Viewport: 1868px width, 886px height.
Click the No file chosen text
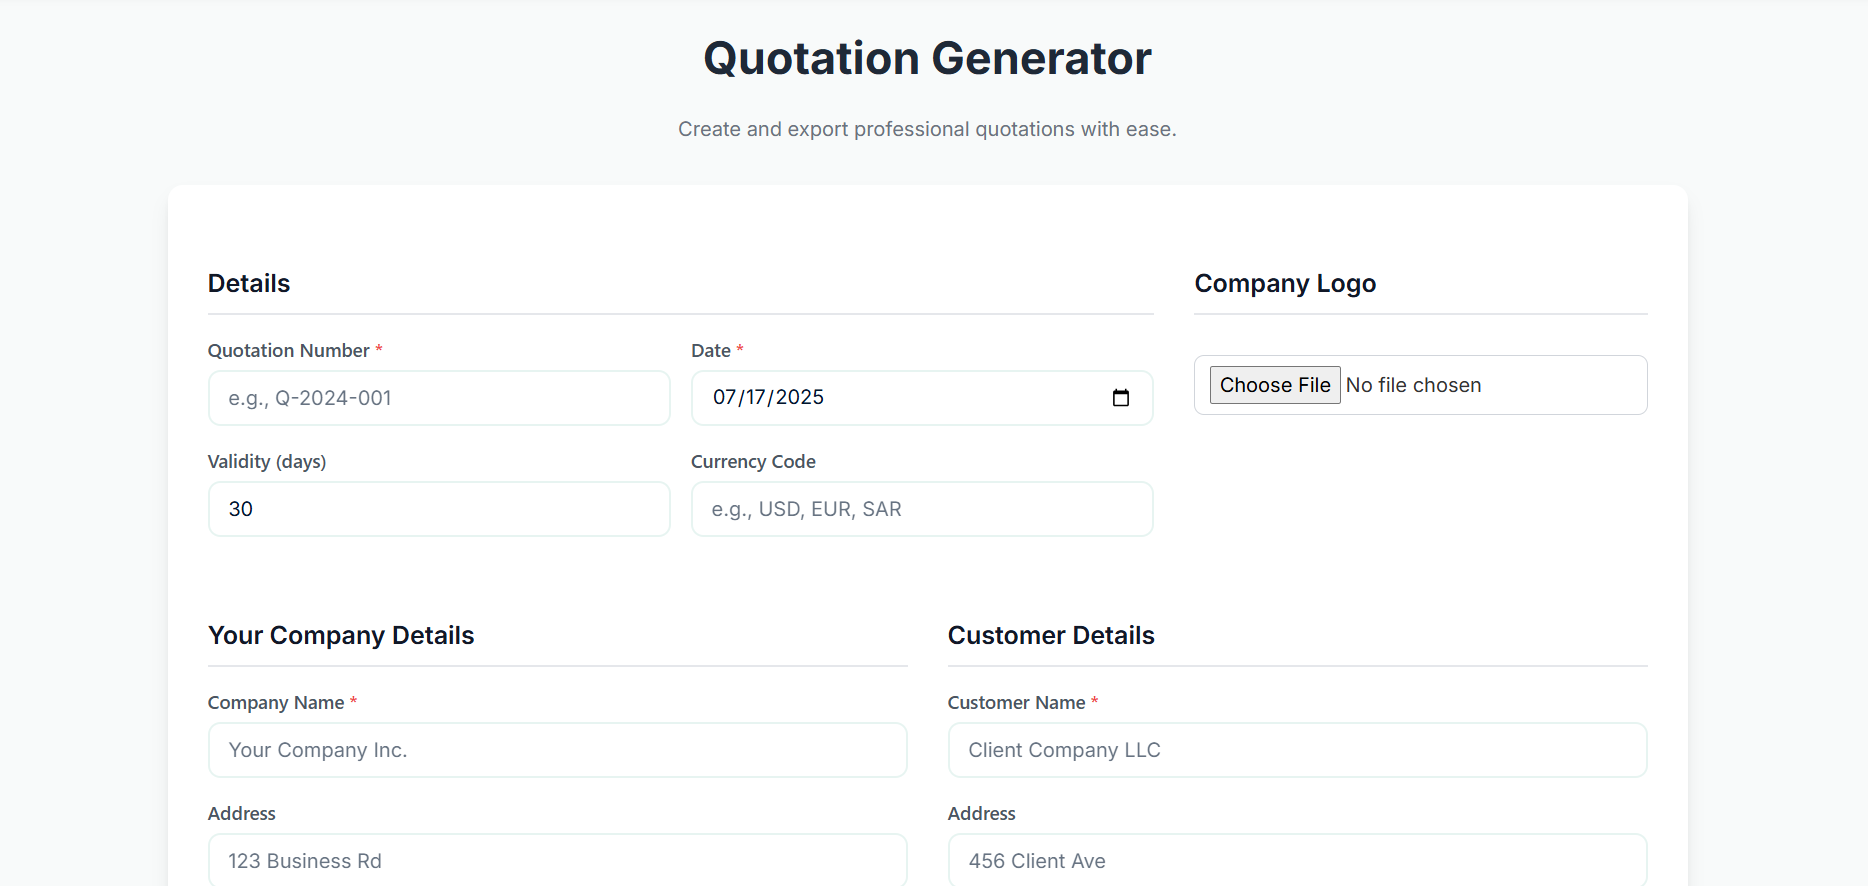pos(1413,385)
